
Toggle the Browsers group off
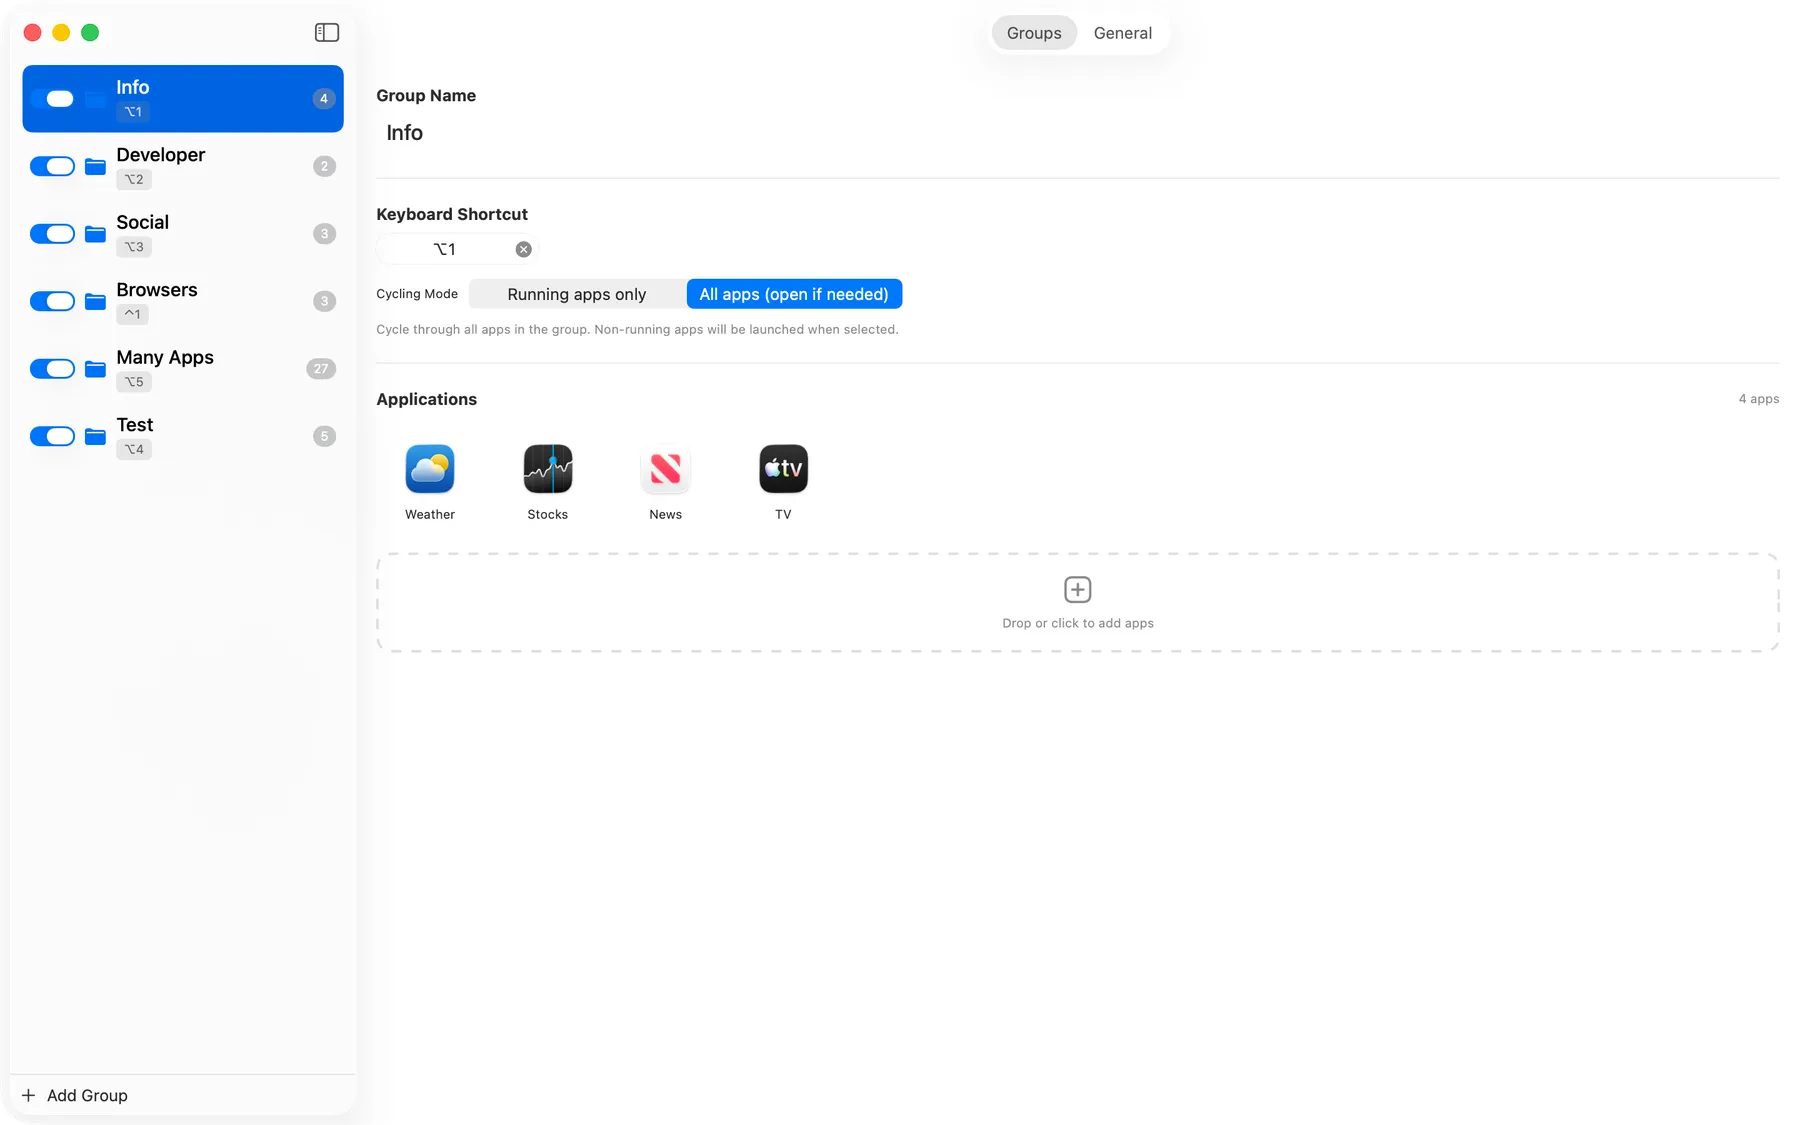point(53,301)
